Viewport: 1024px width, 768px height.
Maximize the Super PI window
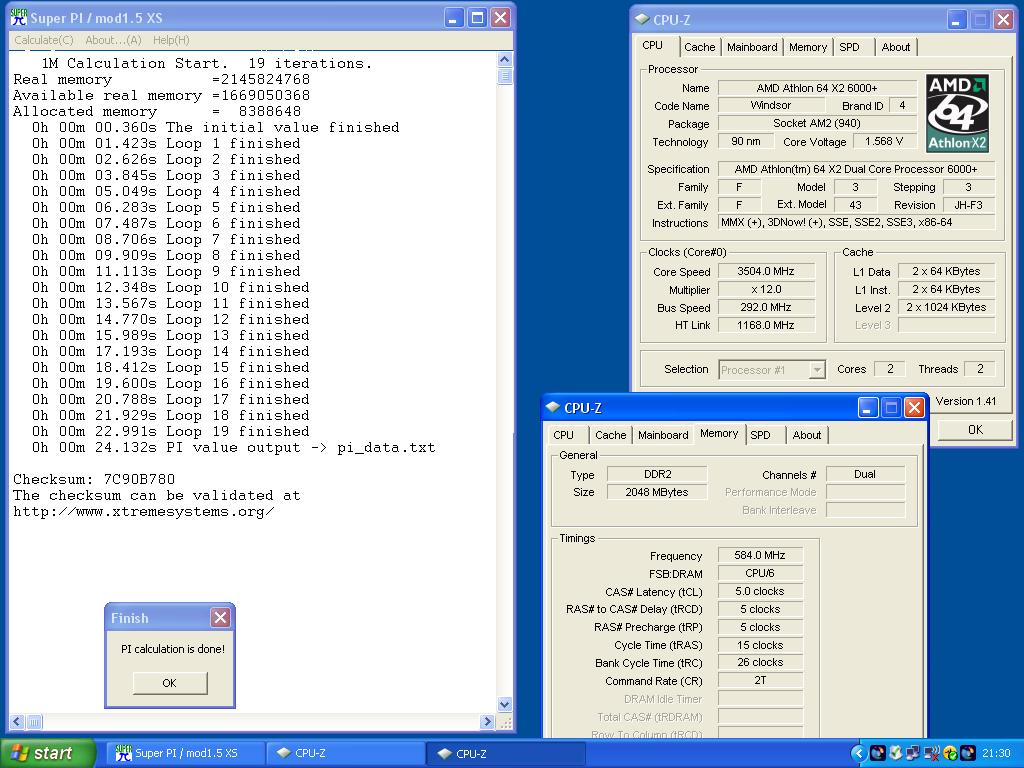(x=477, y=18)
